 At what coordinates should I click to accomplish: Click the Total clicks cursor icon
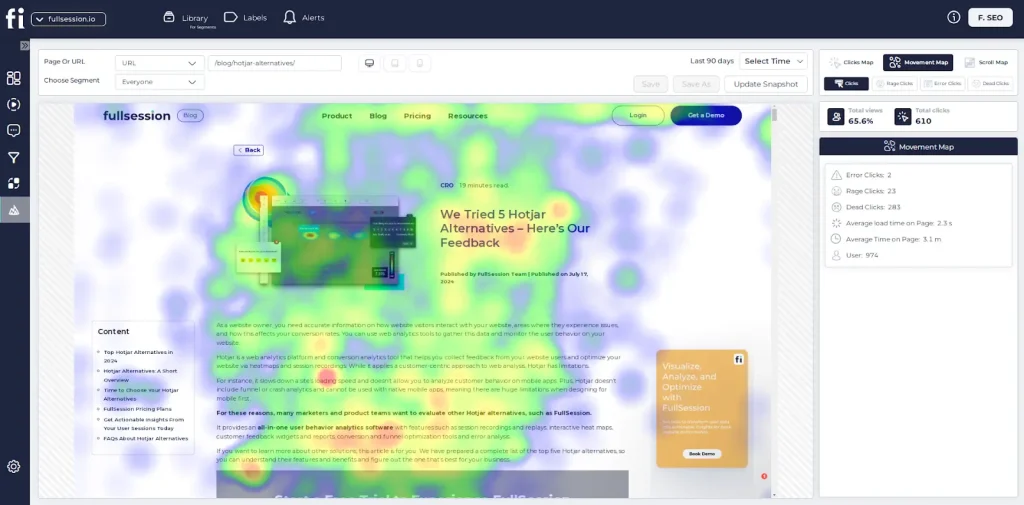[x=903, y=116]
